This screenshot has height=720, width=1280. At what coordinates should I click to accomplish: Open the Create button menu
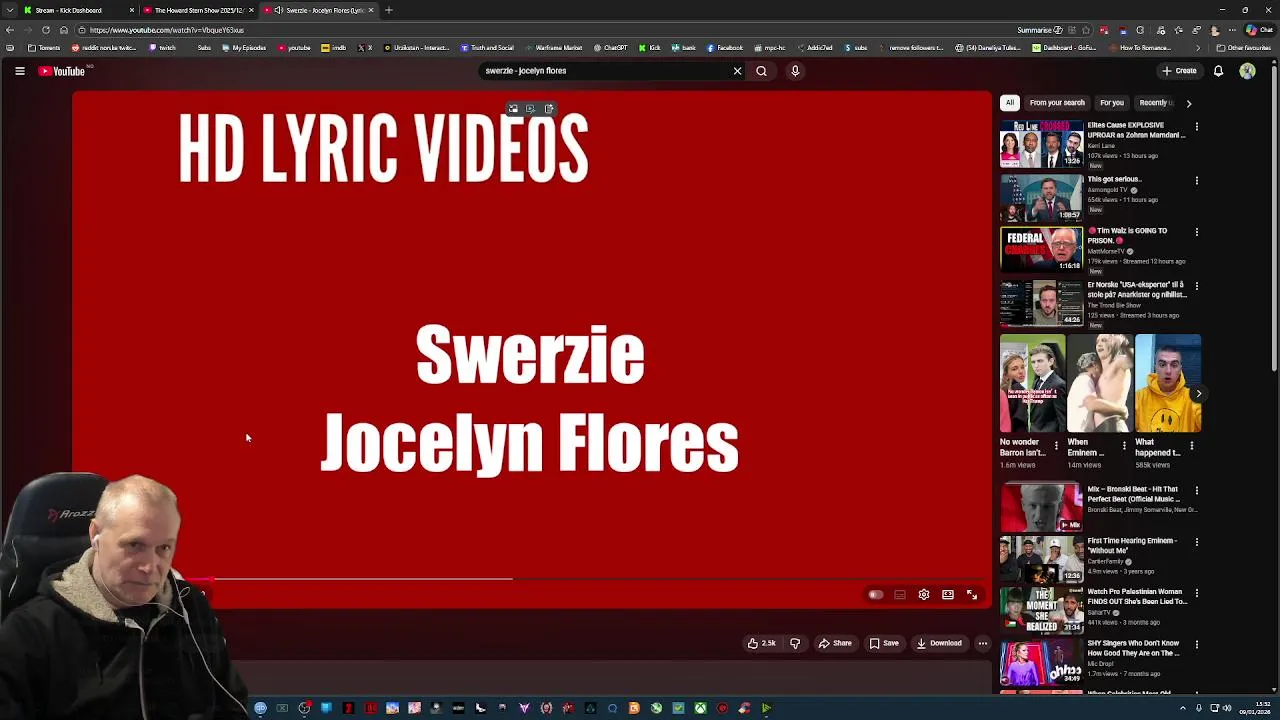1179,71
